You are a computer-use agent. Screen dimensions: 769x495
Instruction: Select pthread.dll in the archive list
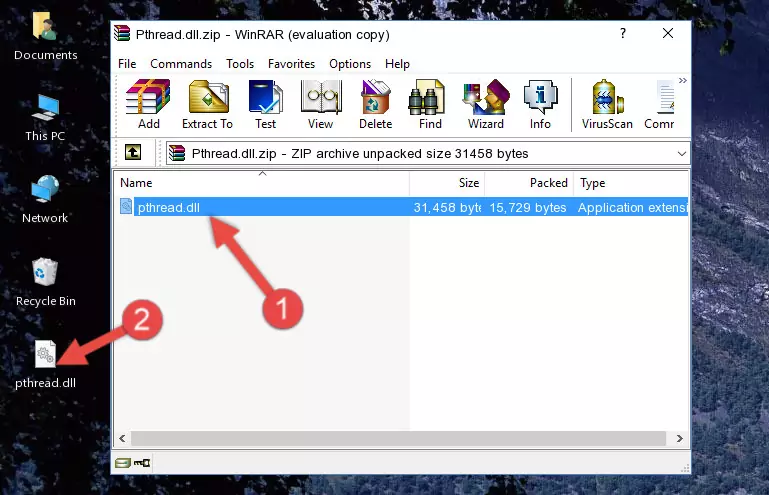pos(169,208)
